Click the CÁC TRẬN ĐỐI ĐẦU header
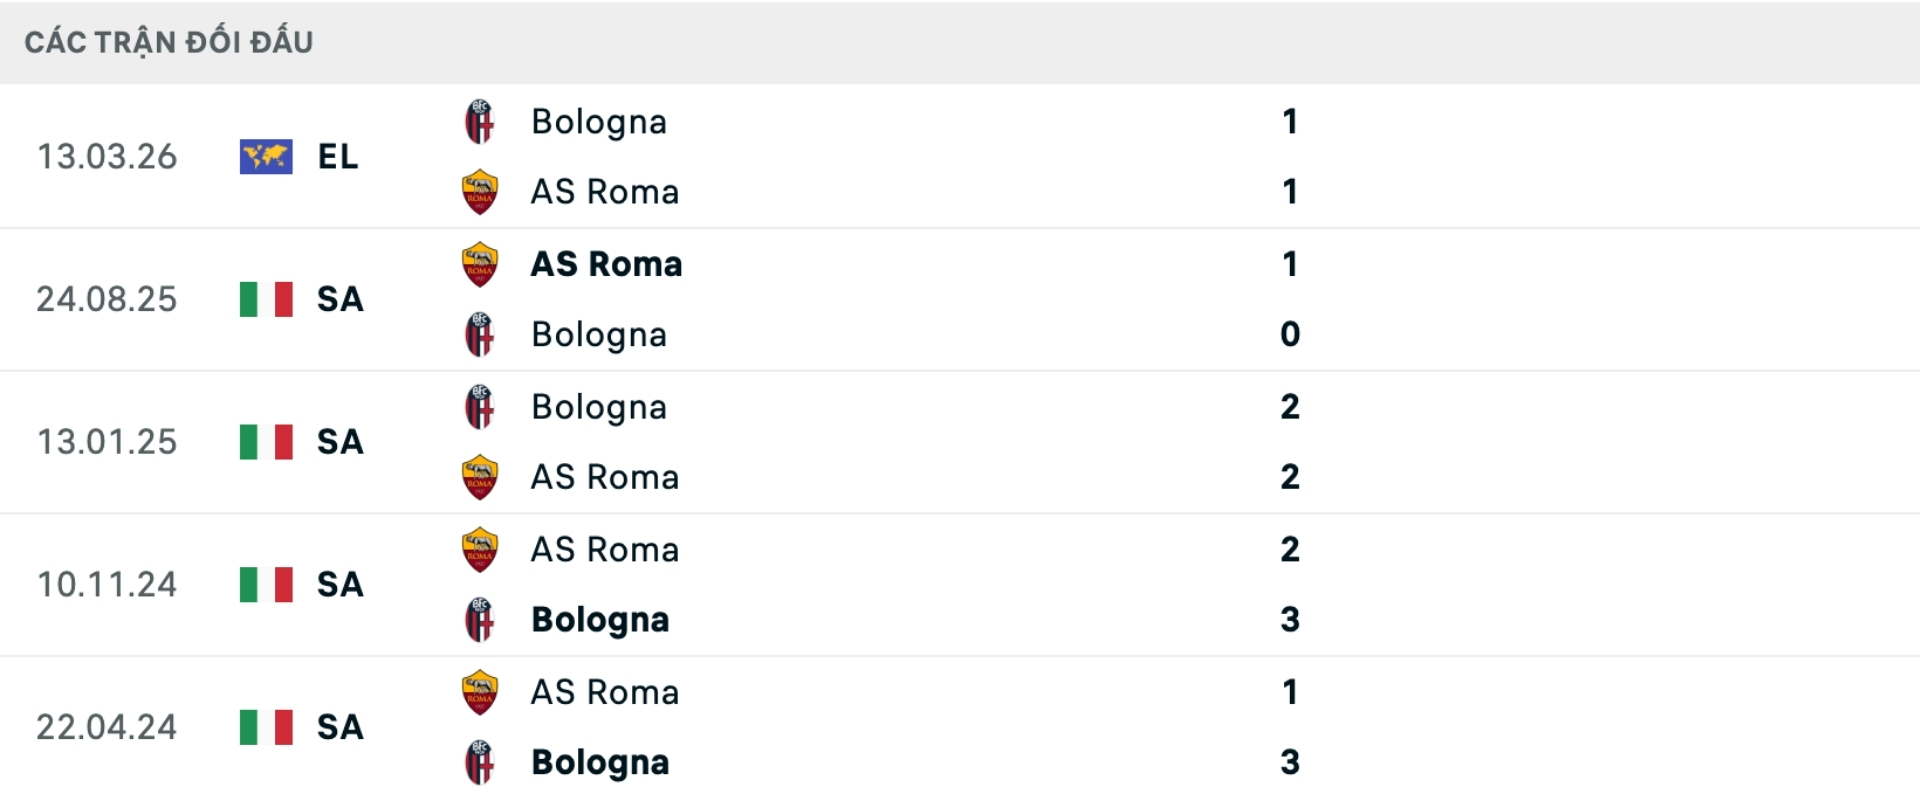 [x=169, y=42]
